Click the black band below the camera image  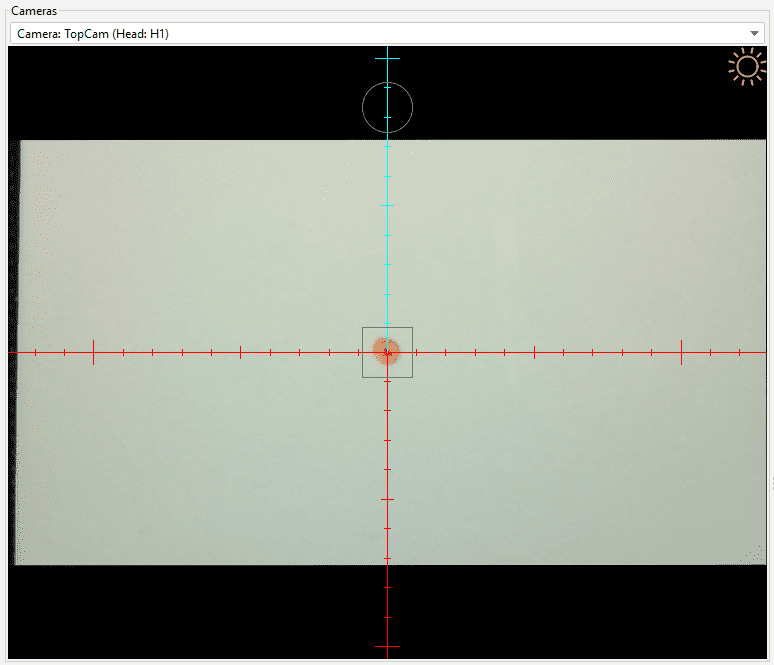(200, 612)
